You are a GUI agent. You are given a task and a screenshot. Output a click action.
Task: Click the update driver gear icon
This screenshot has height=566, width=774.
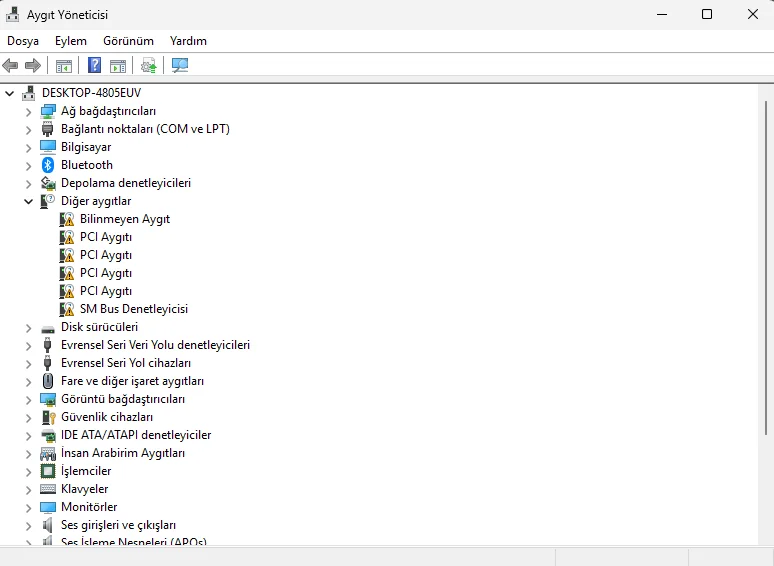(149, 65)
